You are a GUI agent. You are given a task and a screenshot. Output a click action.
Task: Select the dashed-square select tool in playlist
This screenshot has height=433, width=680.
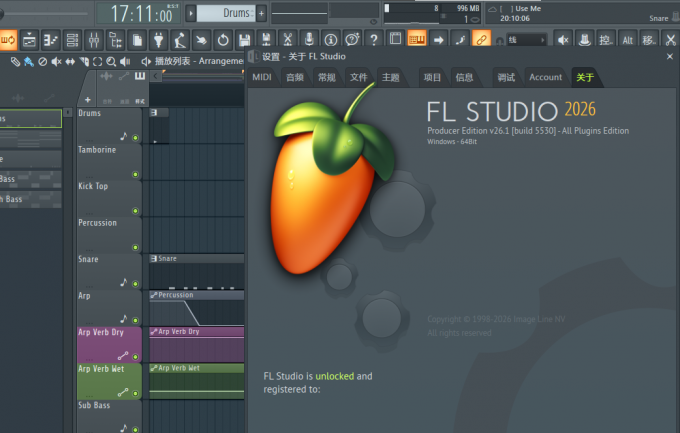coord(98,62)
